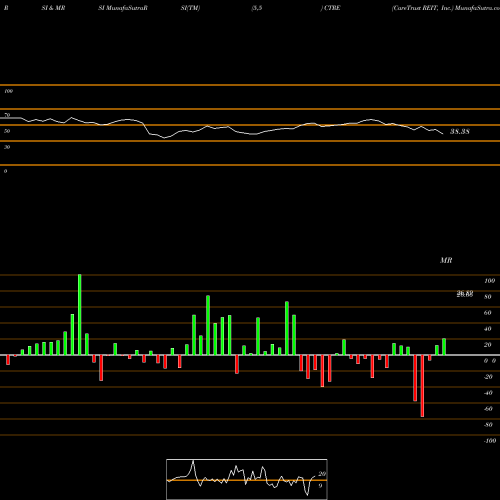Click the MR axis label 40

[487, 329]
